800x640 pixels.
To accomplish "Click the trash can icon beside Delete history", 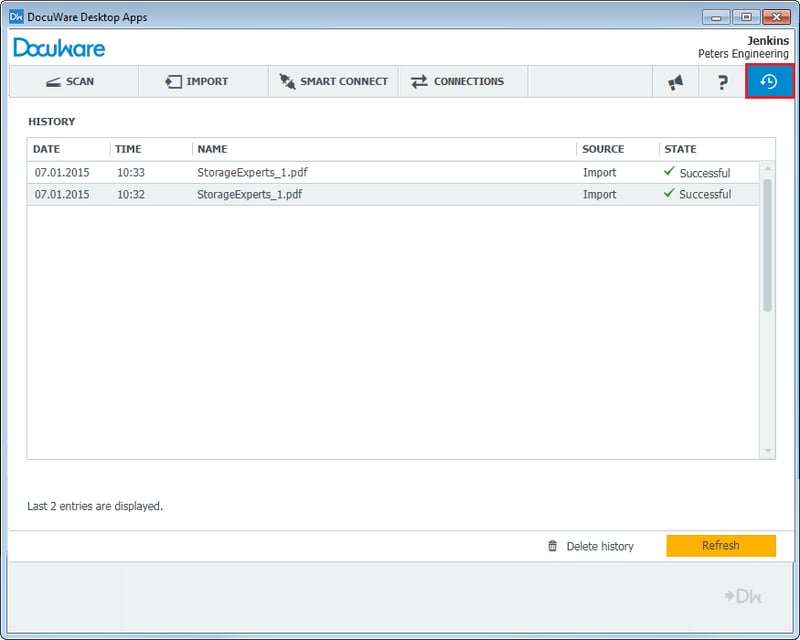I will coord(552,546).
